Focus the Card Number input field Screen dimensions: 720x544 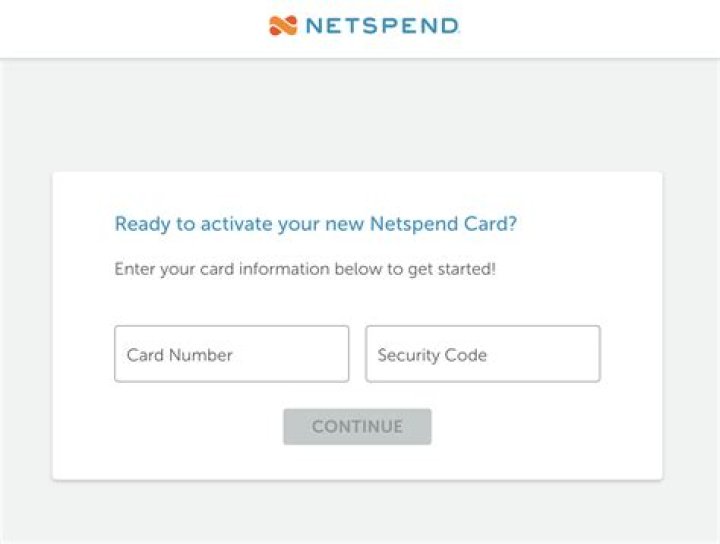(x=232, y=354)
